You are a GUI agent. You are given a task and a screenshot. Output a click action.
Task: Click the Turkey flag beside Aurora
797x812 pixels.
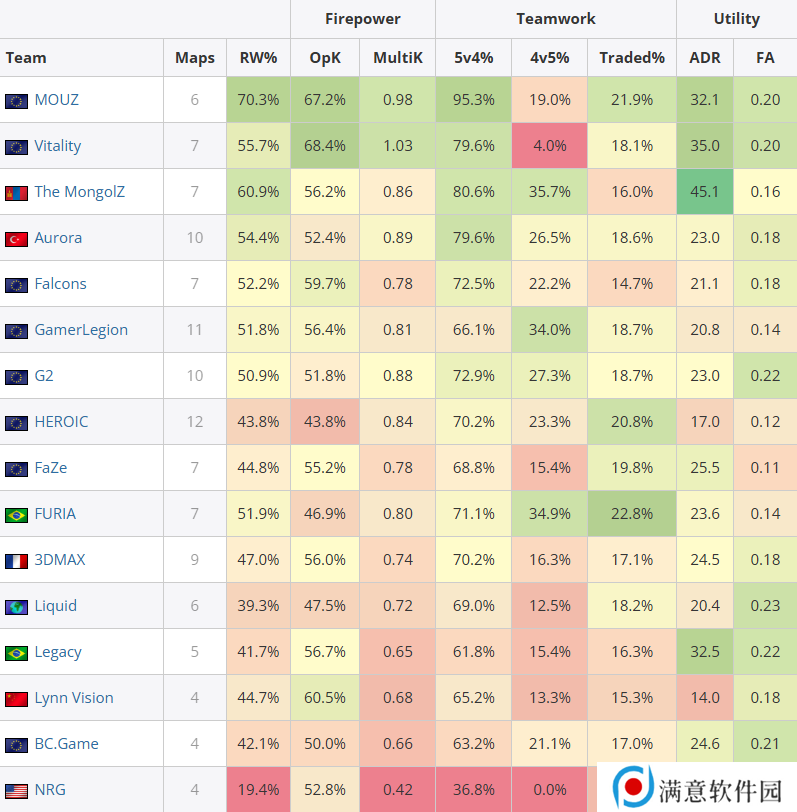pos(16,239)
